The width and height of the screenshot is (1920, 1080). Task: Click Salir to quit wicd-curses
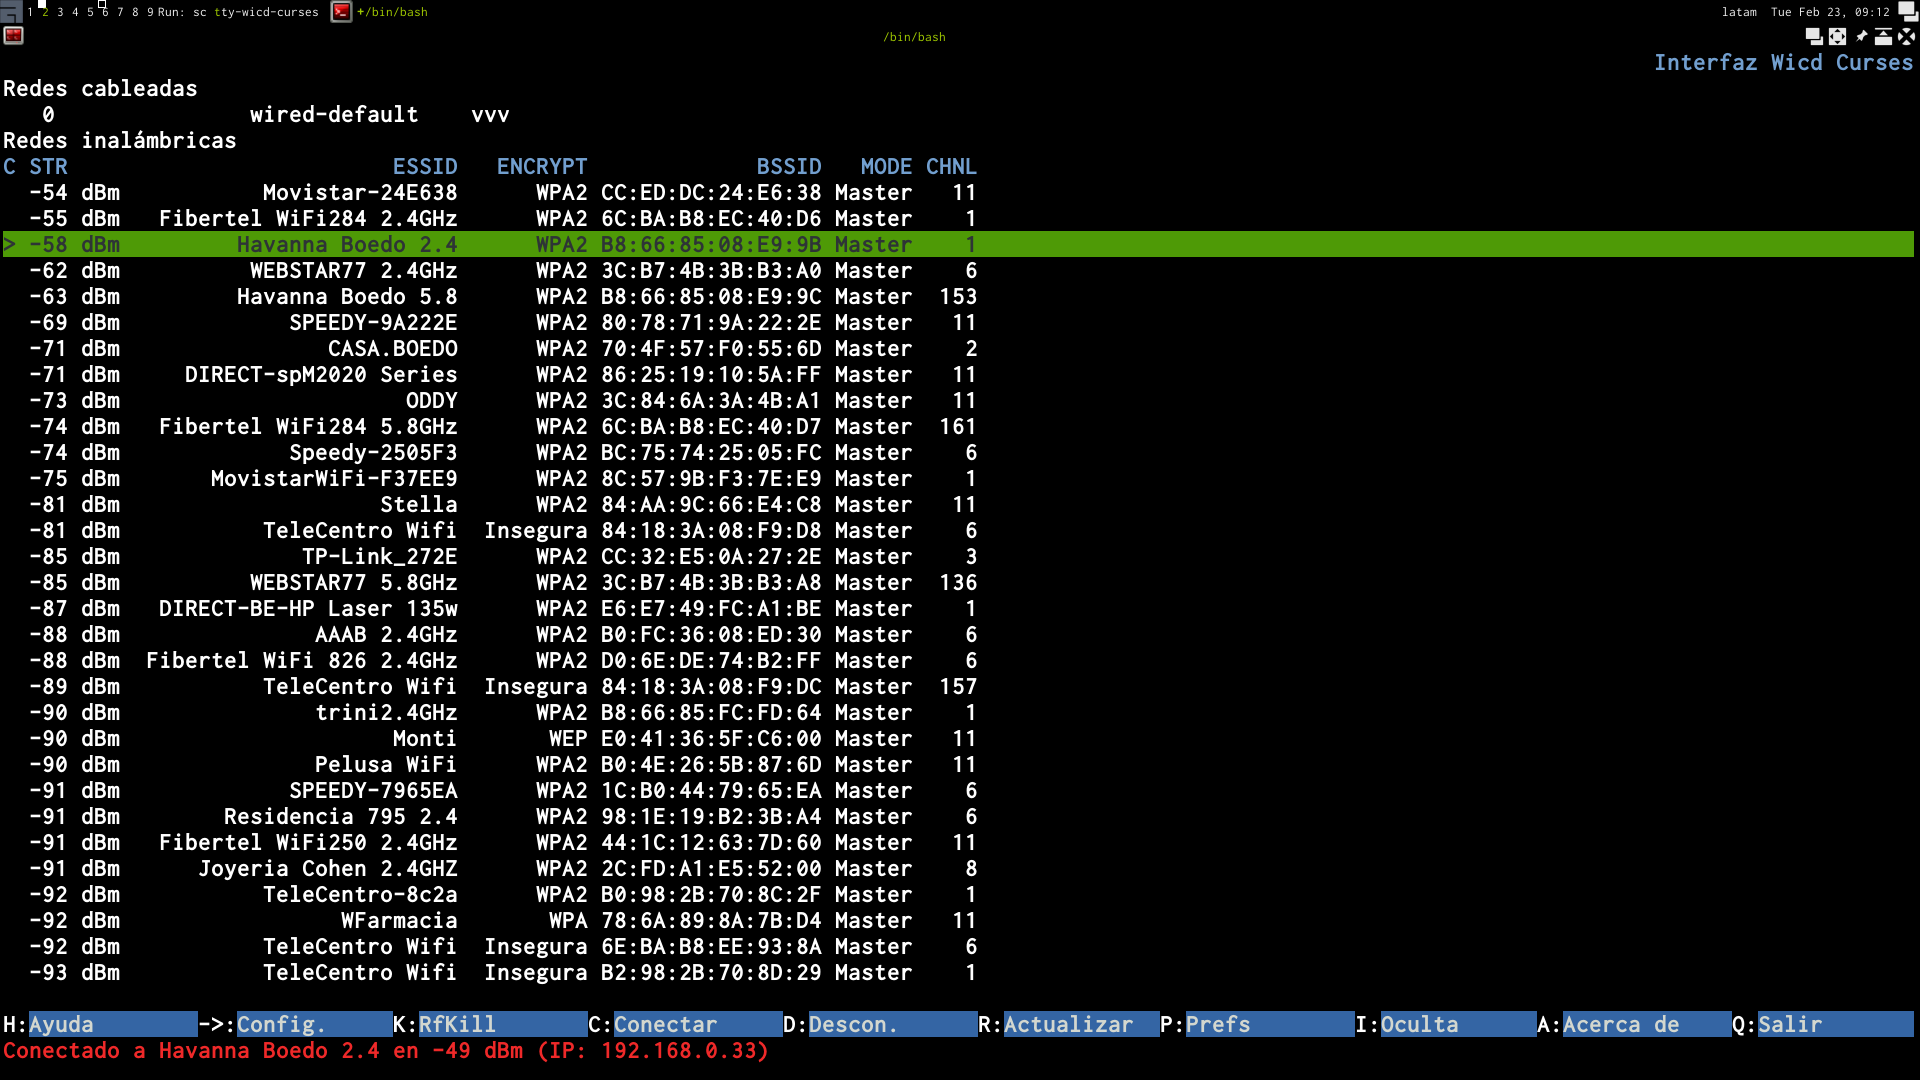pos(1835,1024)
